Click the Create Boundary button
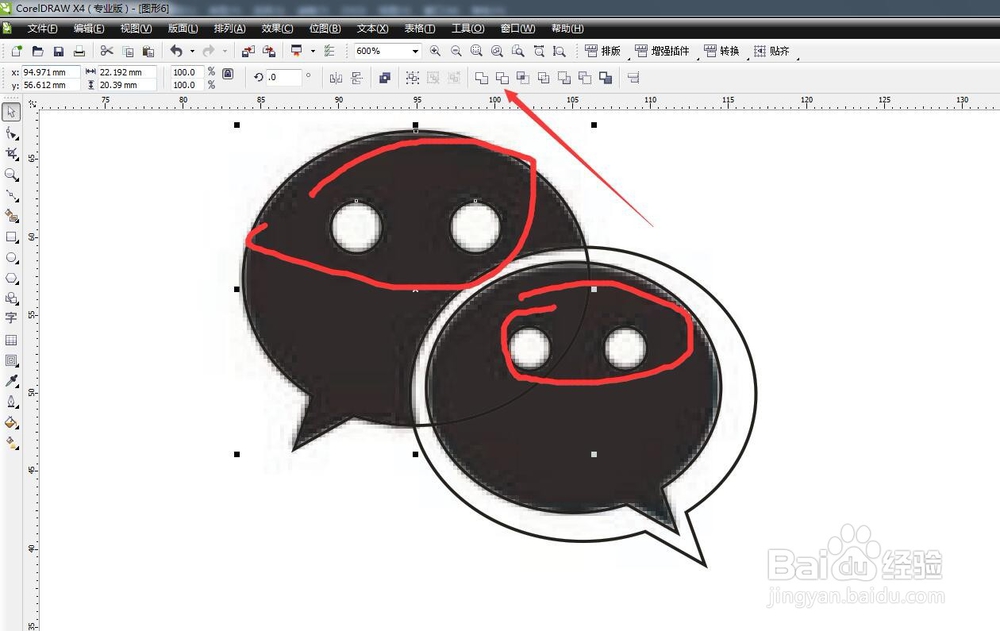Image resolution: width=1000 pixels, height=631 pixels. coord(605,78)
